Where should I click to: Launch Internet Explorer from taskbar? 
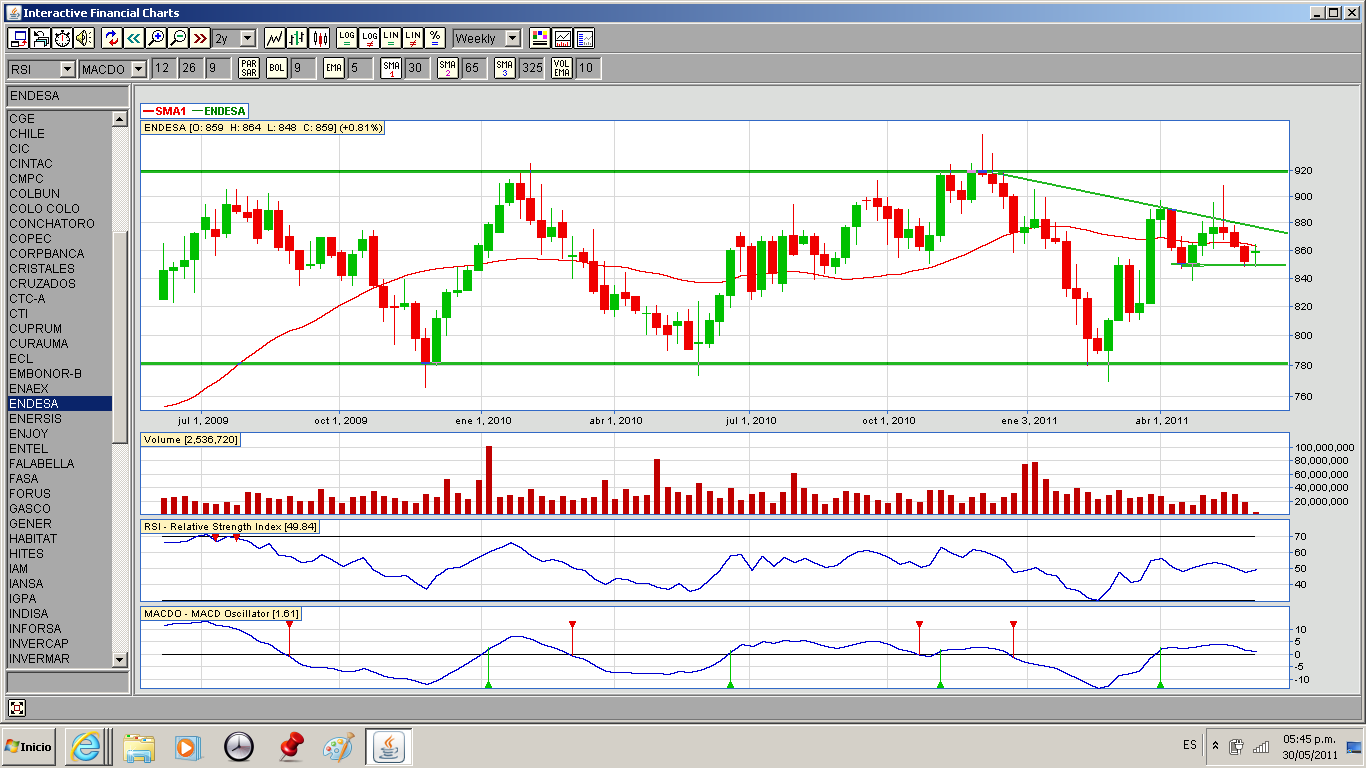click(85, 747)
